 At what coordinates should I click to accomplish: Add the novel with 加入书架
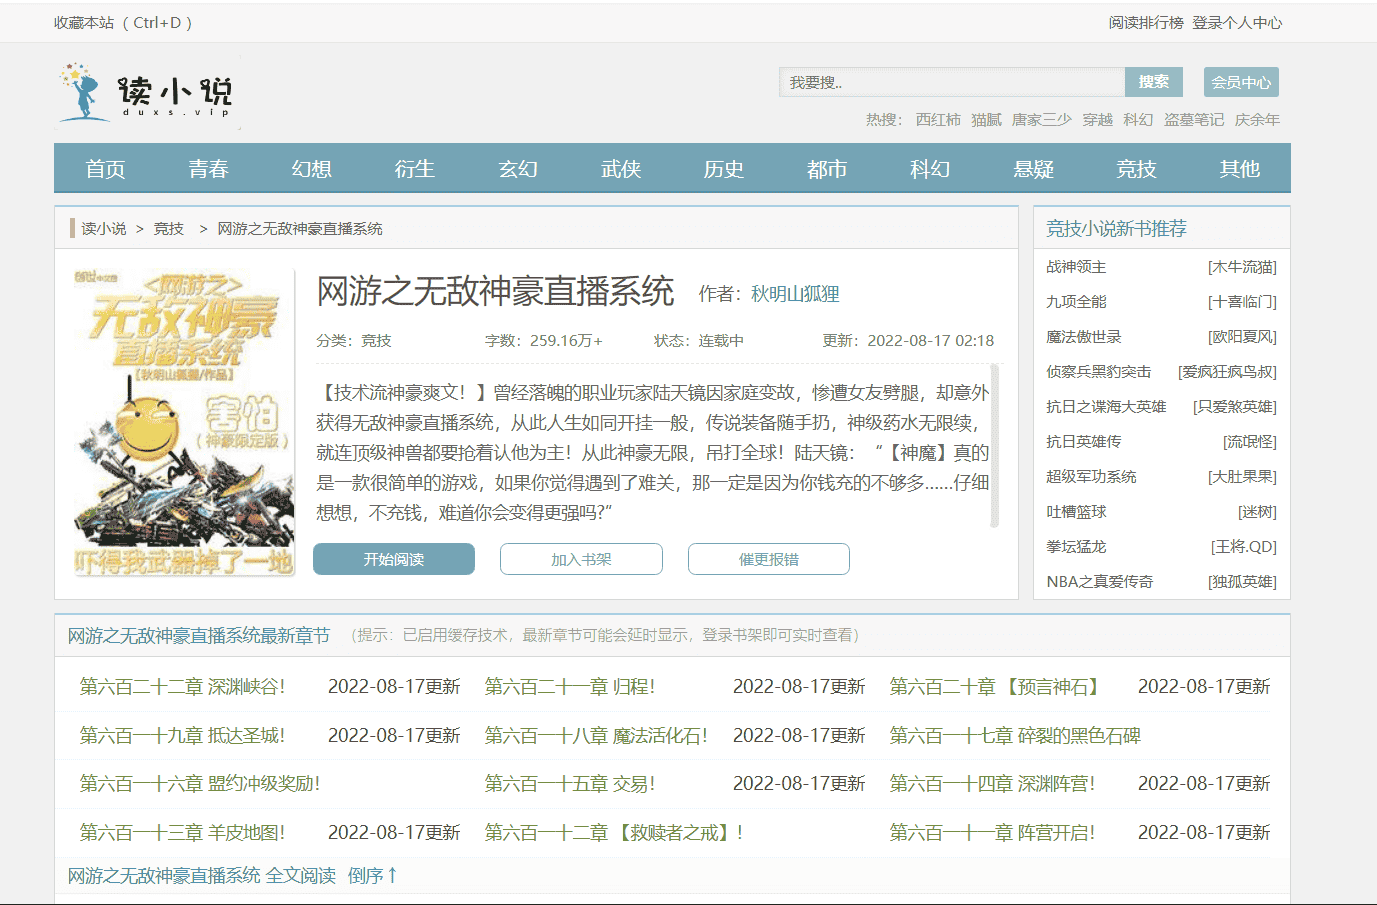(x=581, y=559)
